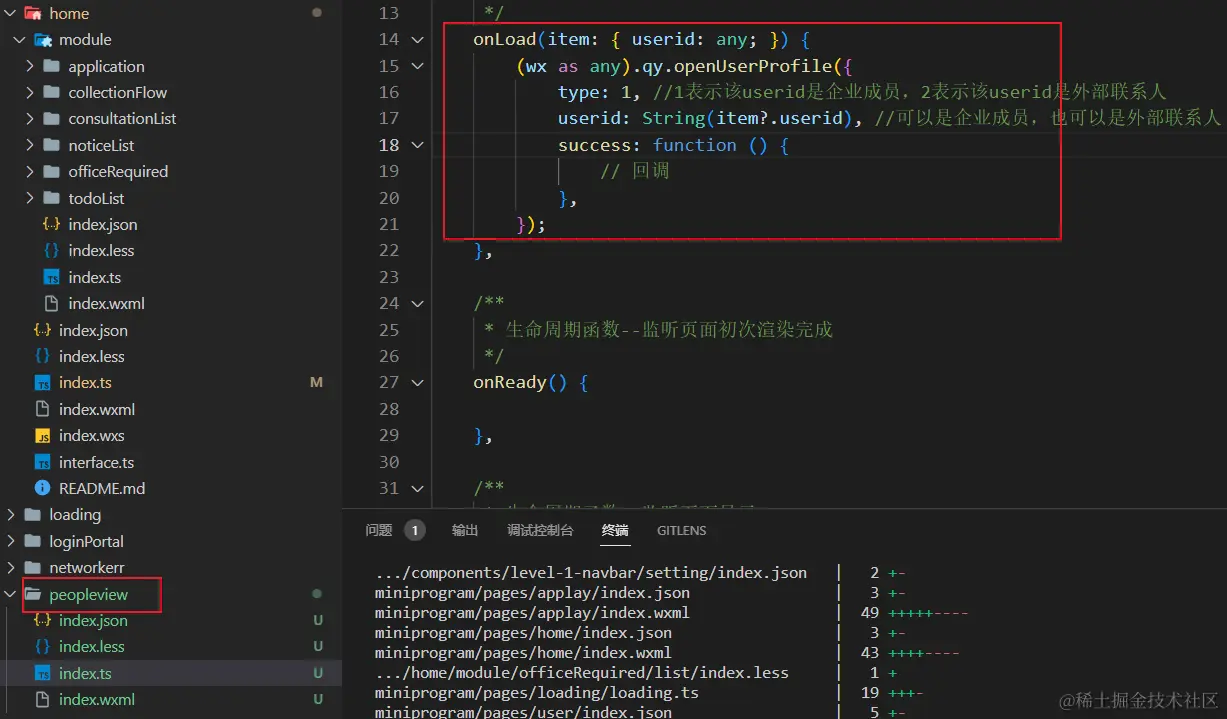Click file icon of peopleview index.wxml
This screenshot has height=719, width=1227.
click(42, 700)
